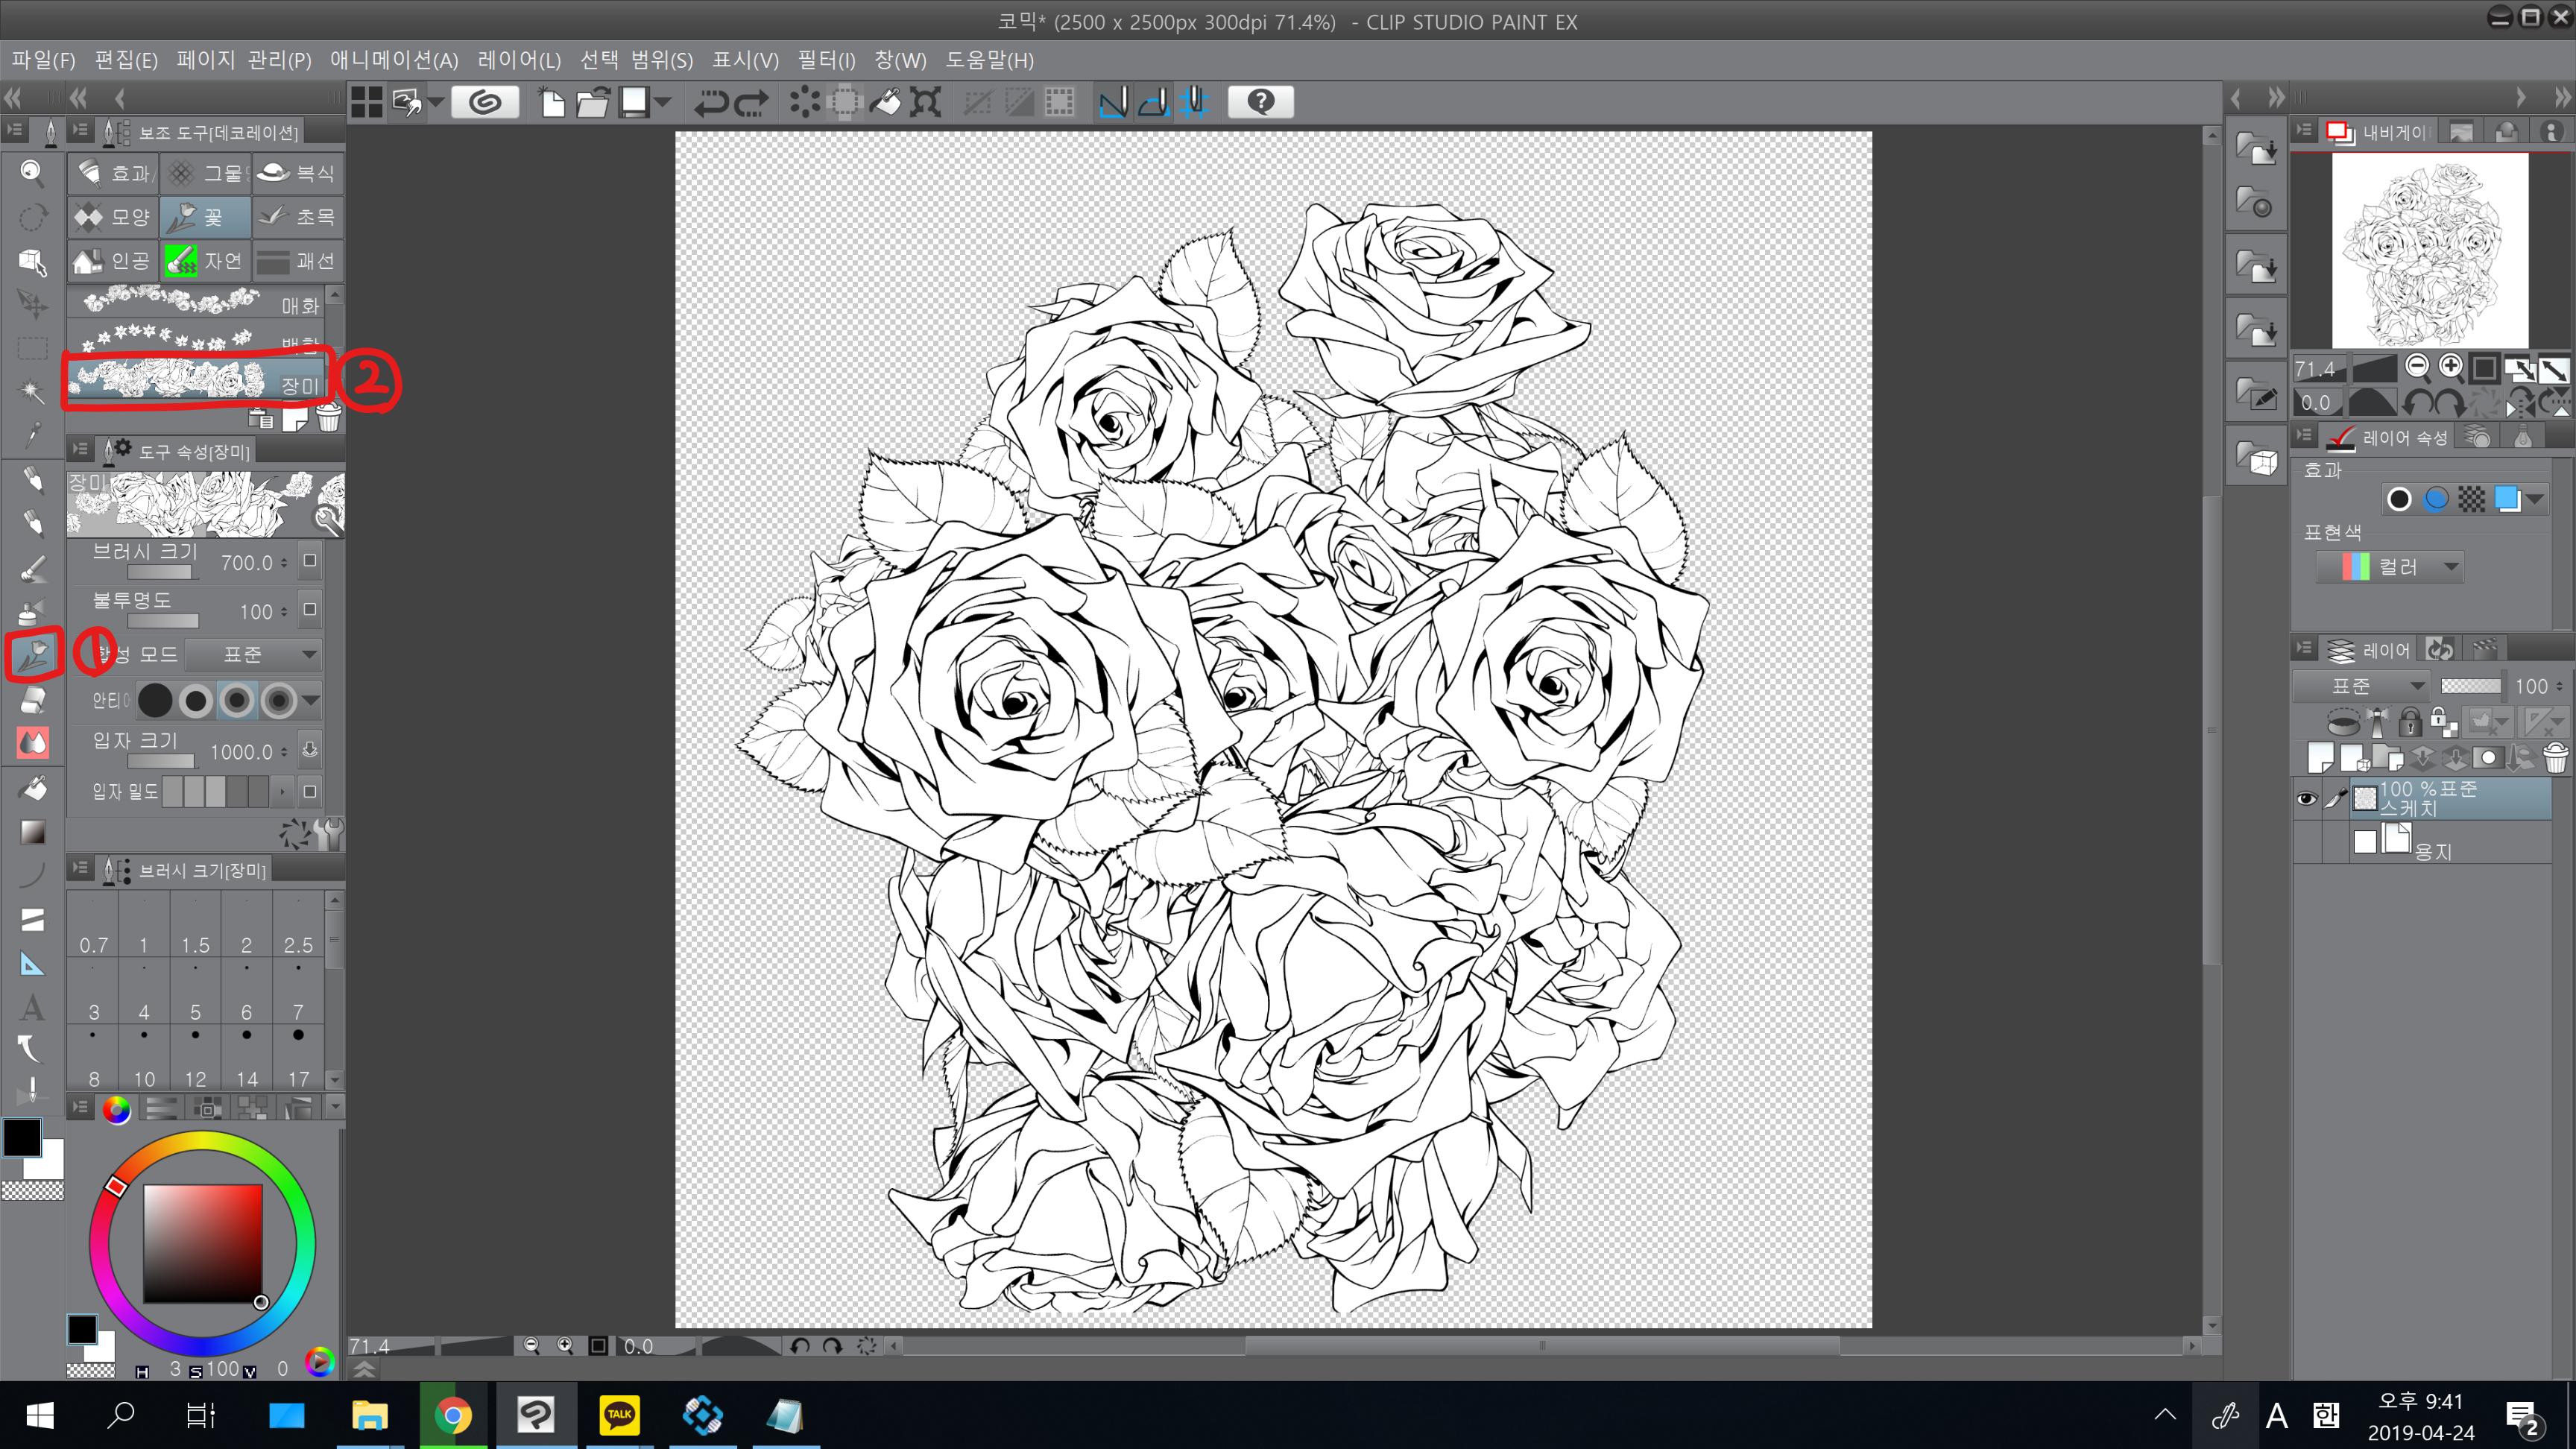The image size is (2576, 1449).
Task: Select the Magnifier zoom tool
Action: click(32, 173)
